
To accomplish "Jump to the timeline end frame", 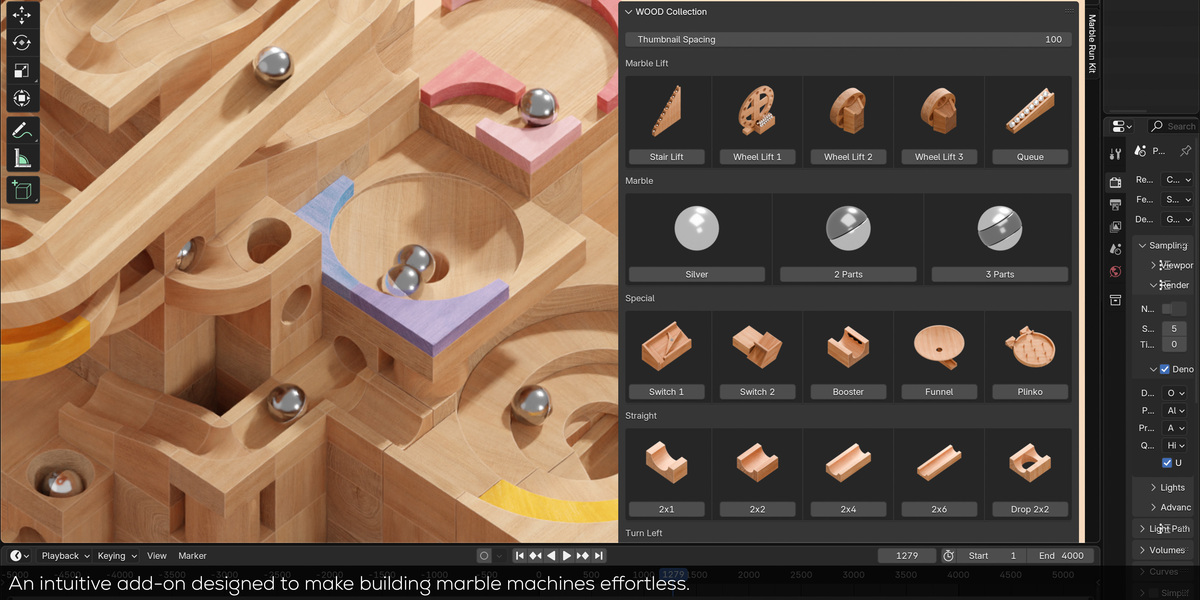I will [x=598, y=555].
